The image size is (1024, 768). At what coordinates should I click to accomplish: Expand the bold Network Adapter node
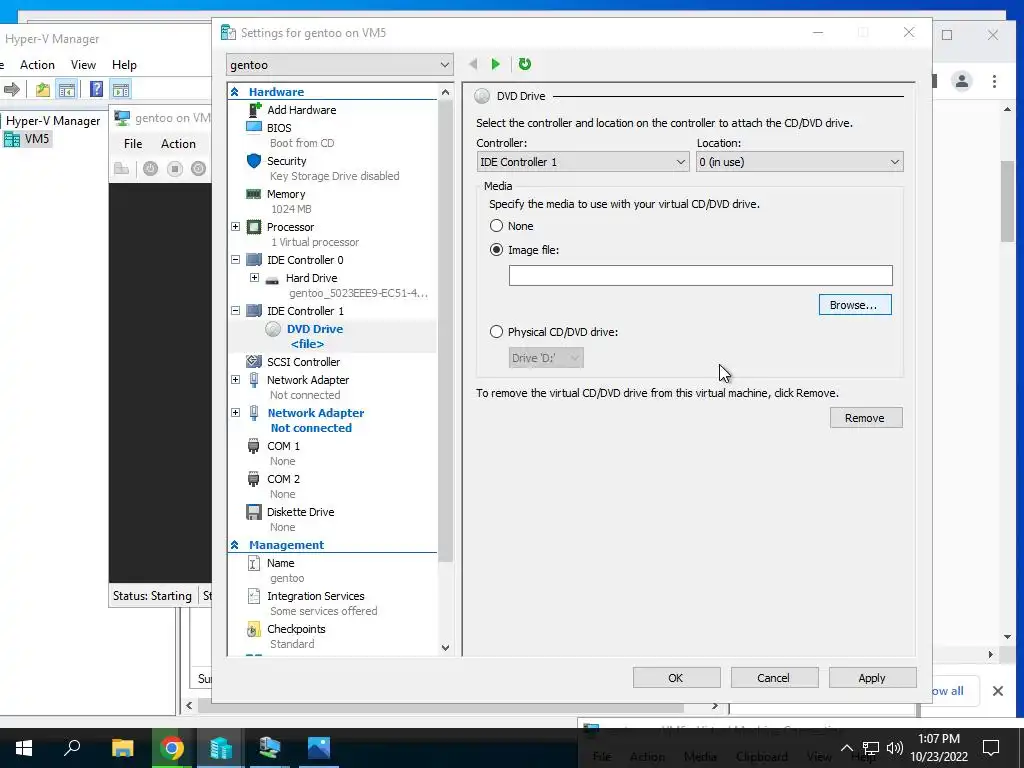pos(236,412)
